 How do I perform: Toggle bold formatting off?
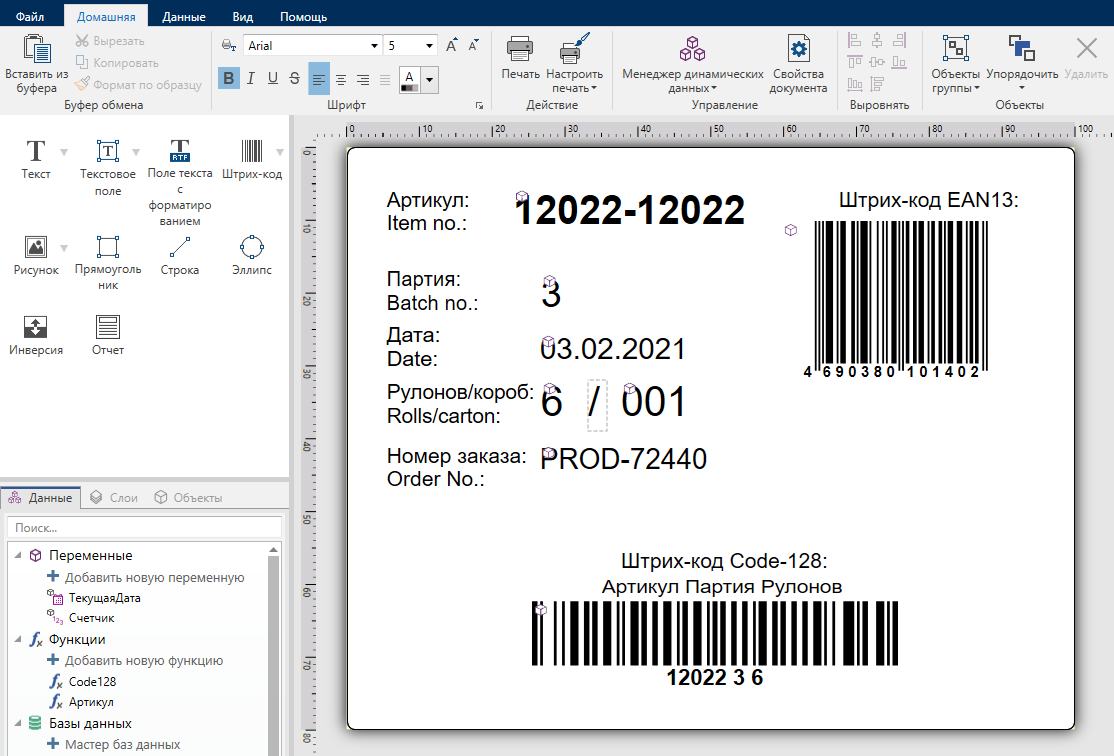click(x=229, y=79)
